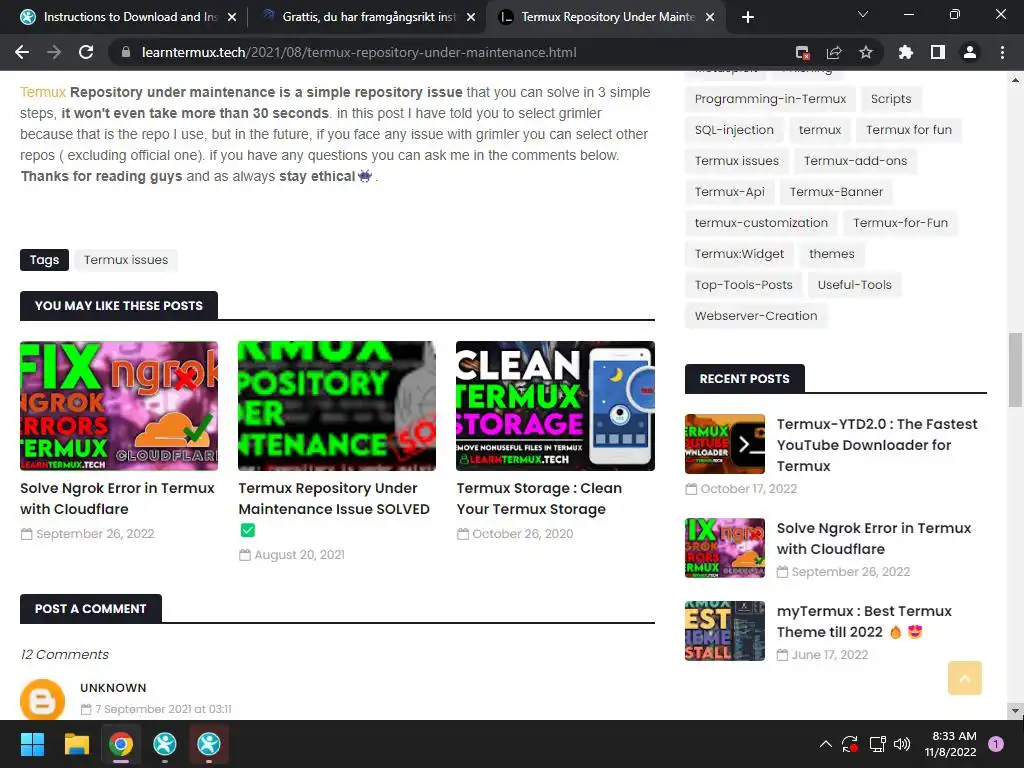Open the Termux issues sidebar label

point(737,161)
